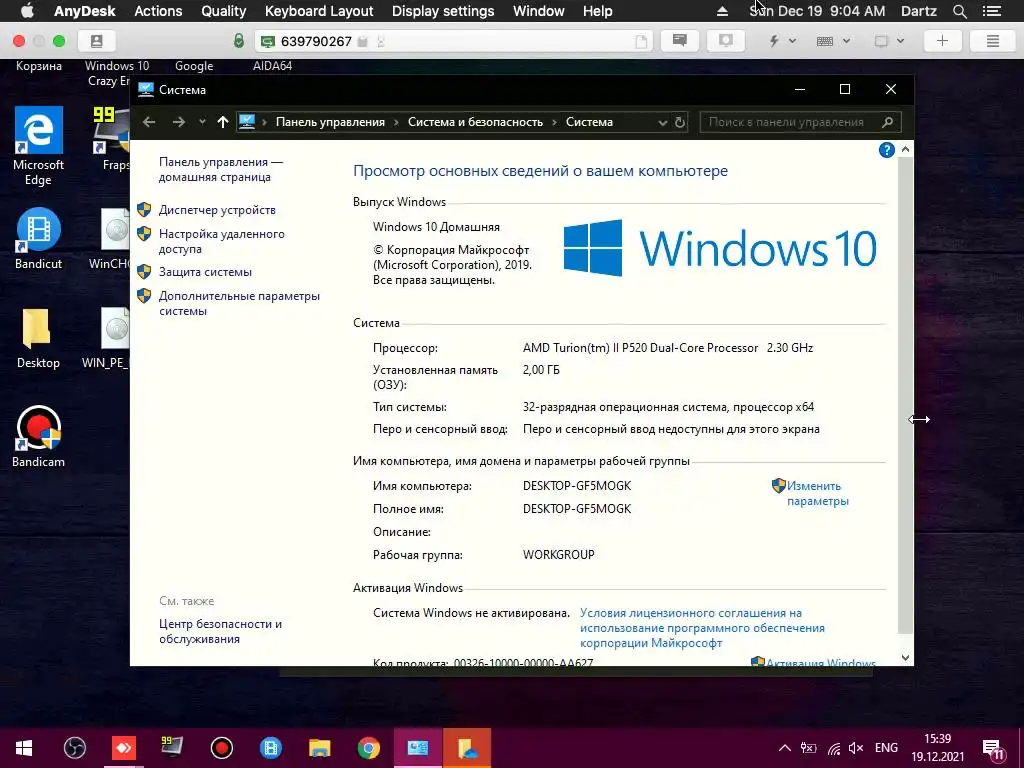Click the Wi-Fi network tray icon
Screen dimensions: 1024x768
click(833, 748)
